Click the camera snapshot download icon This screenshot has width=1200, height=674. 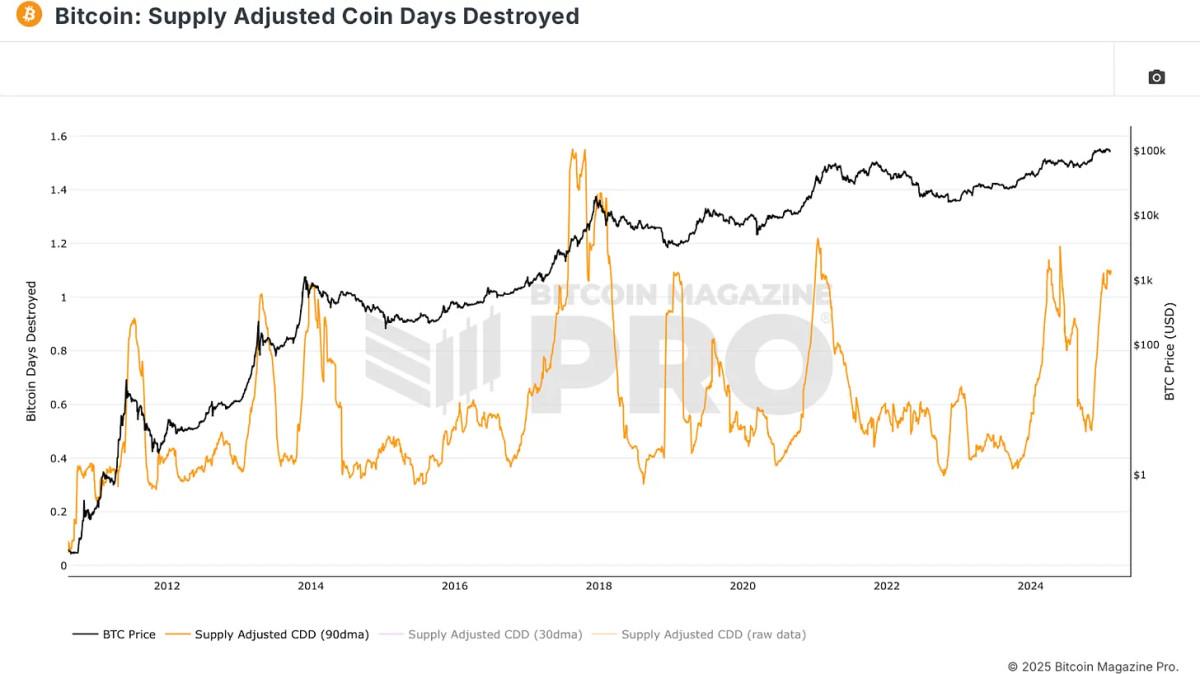[x=1157, y=77]
